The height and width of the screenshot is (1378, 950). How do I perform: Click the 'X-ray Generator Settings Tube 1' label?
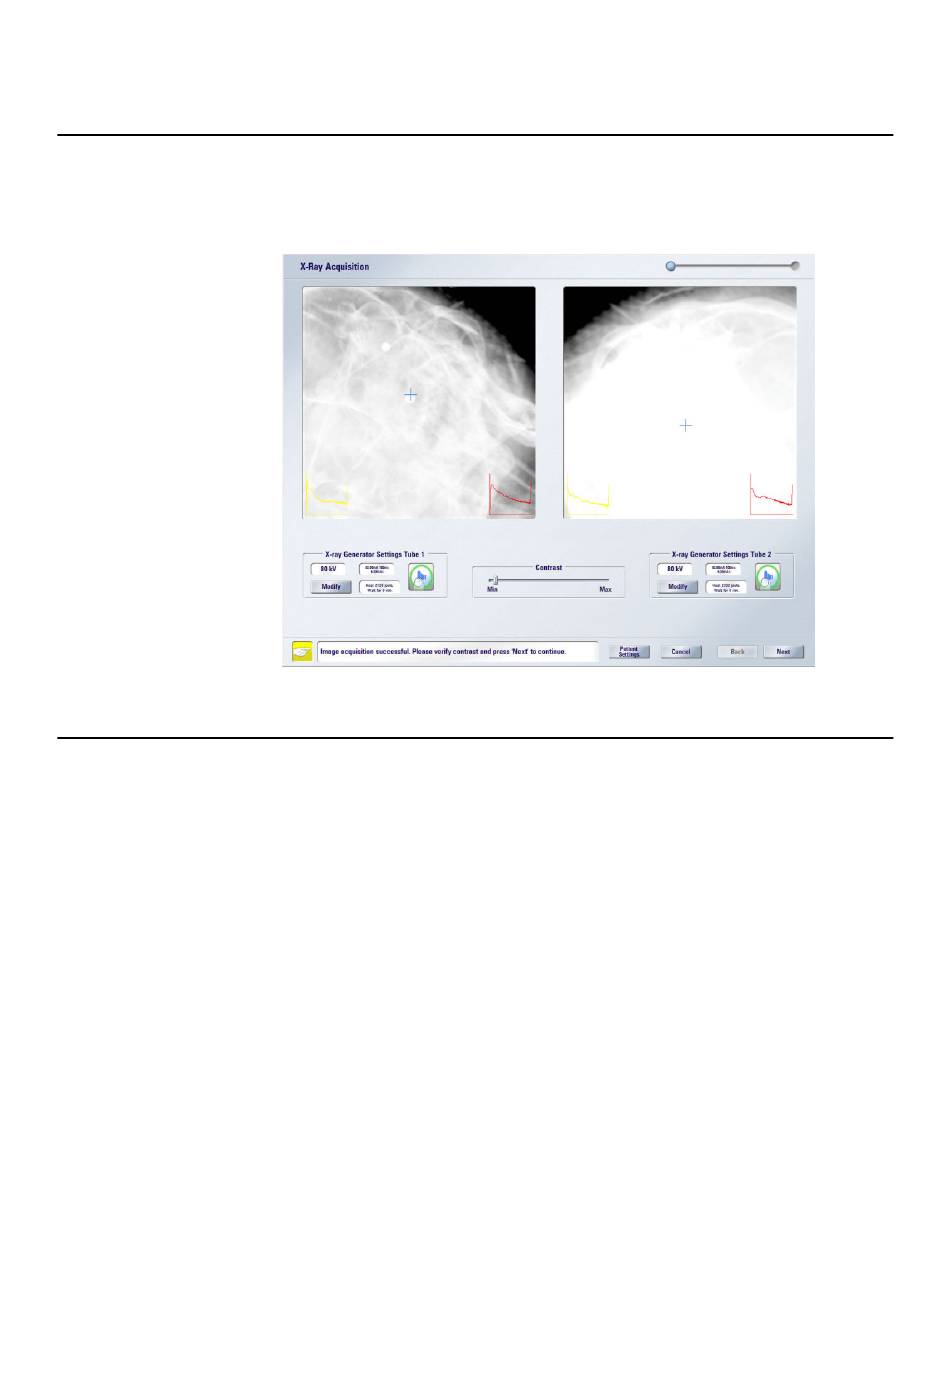pos(375,554)
